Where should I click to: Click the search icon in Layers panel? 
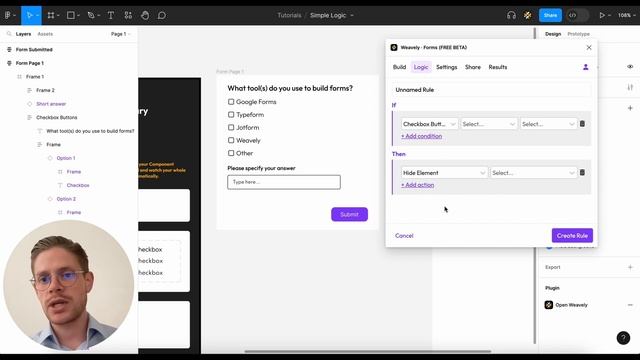(9, 34)
